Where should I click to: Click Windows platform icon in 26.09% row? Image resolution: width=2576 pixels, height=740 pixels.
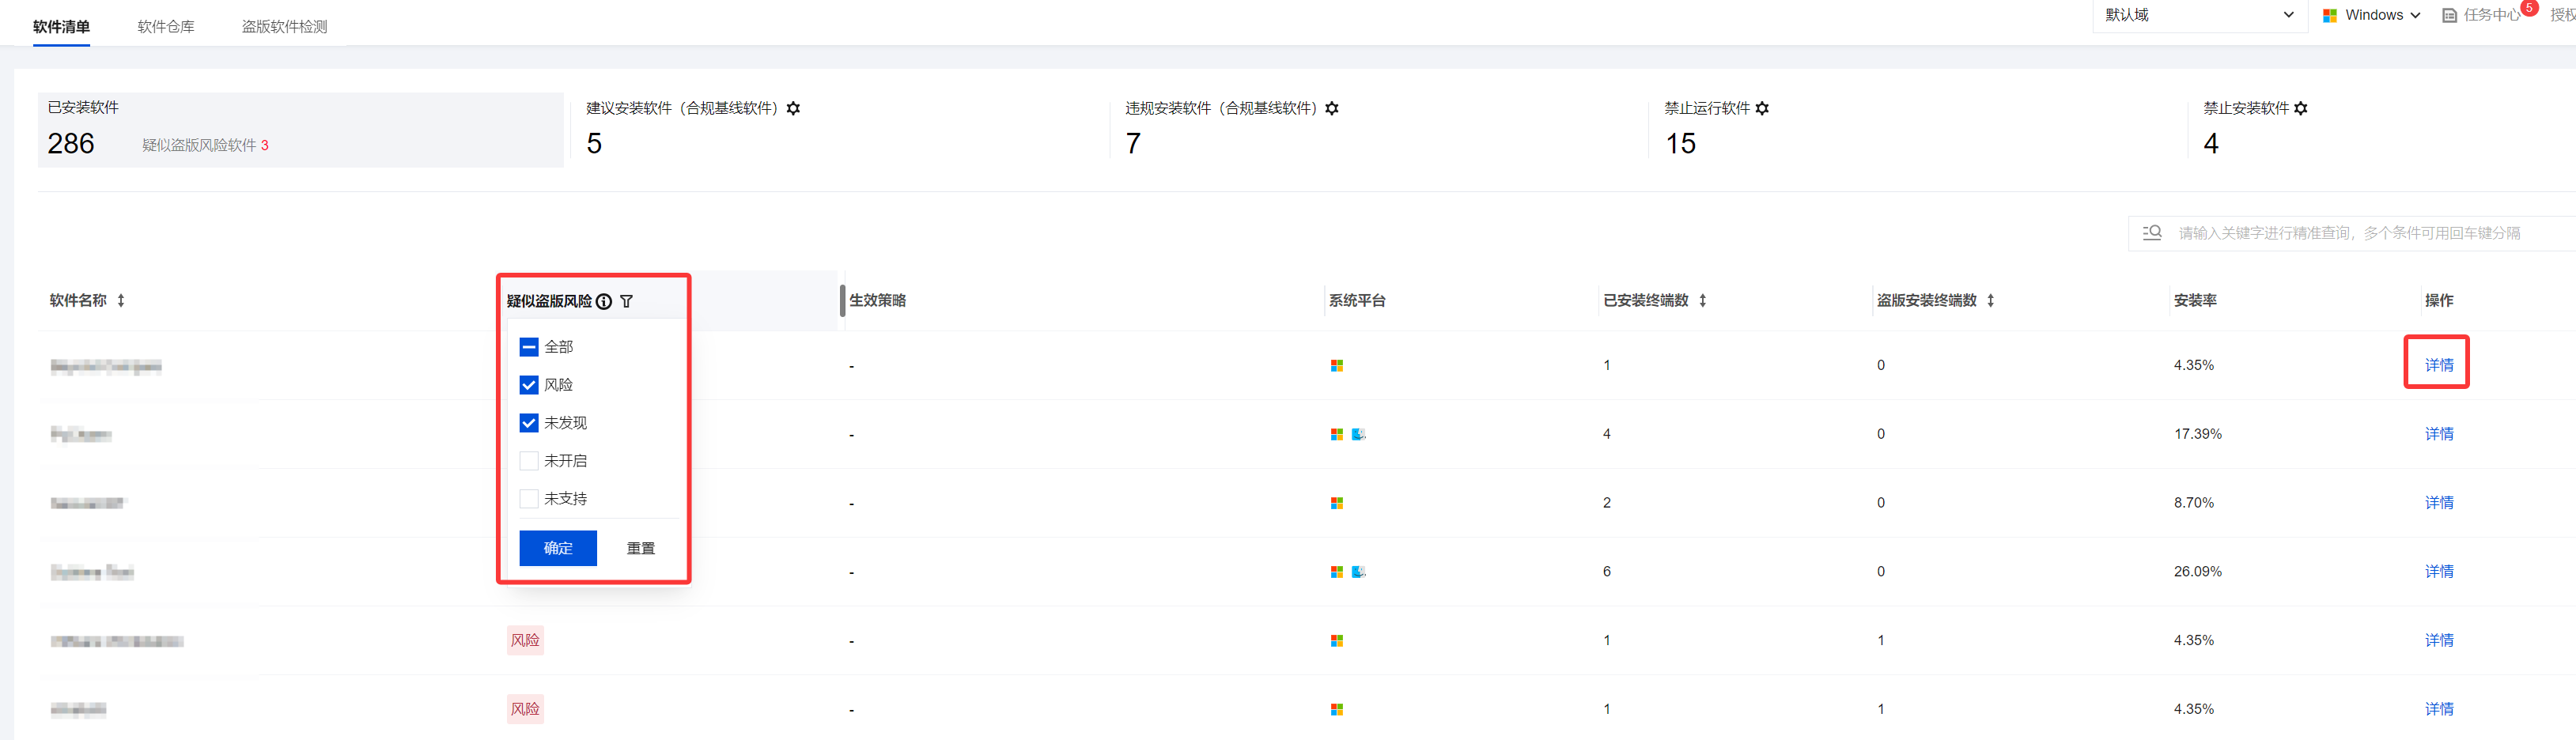click(x=1337, y=572)
